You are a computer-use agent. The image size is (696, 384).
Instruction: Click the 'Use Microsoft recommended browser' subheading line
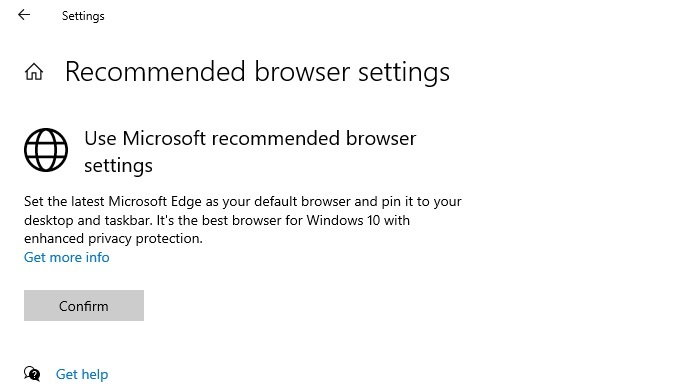point(250,139)
